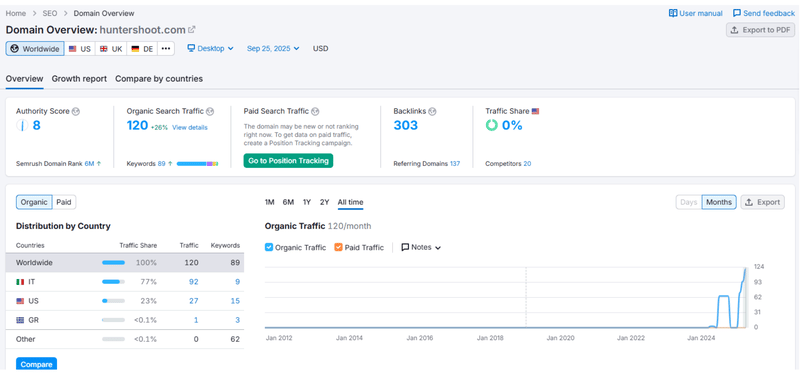Click the globe icon in Worldwide filter
The width and height of the screenshot is (800, 375).
coord(14,49)
